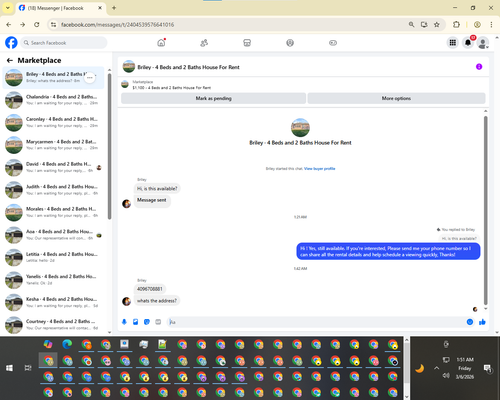Send a thumbs-up like
The width and height of the screenshot is (500, 400).
(x=482, y=322)
